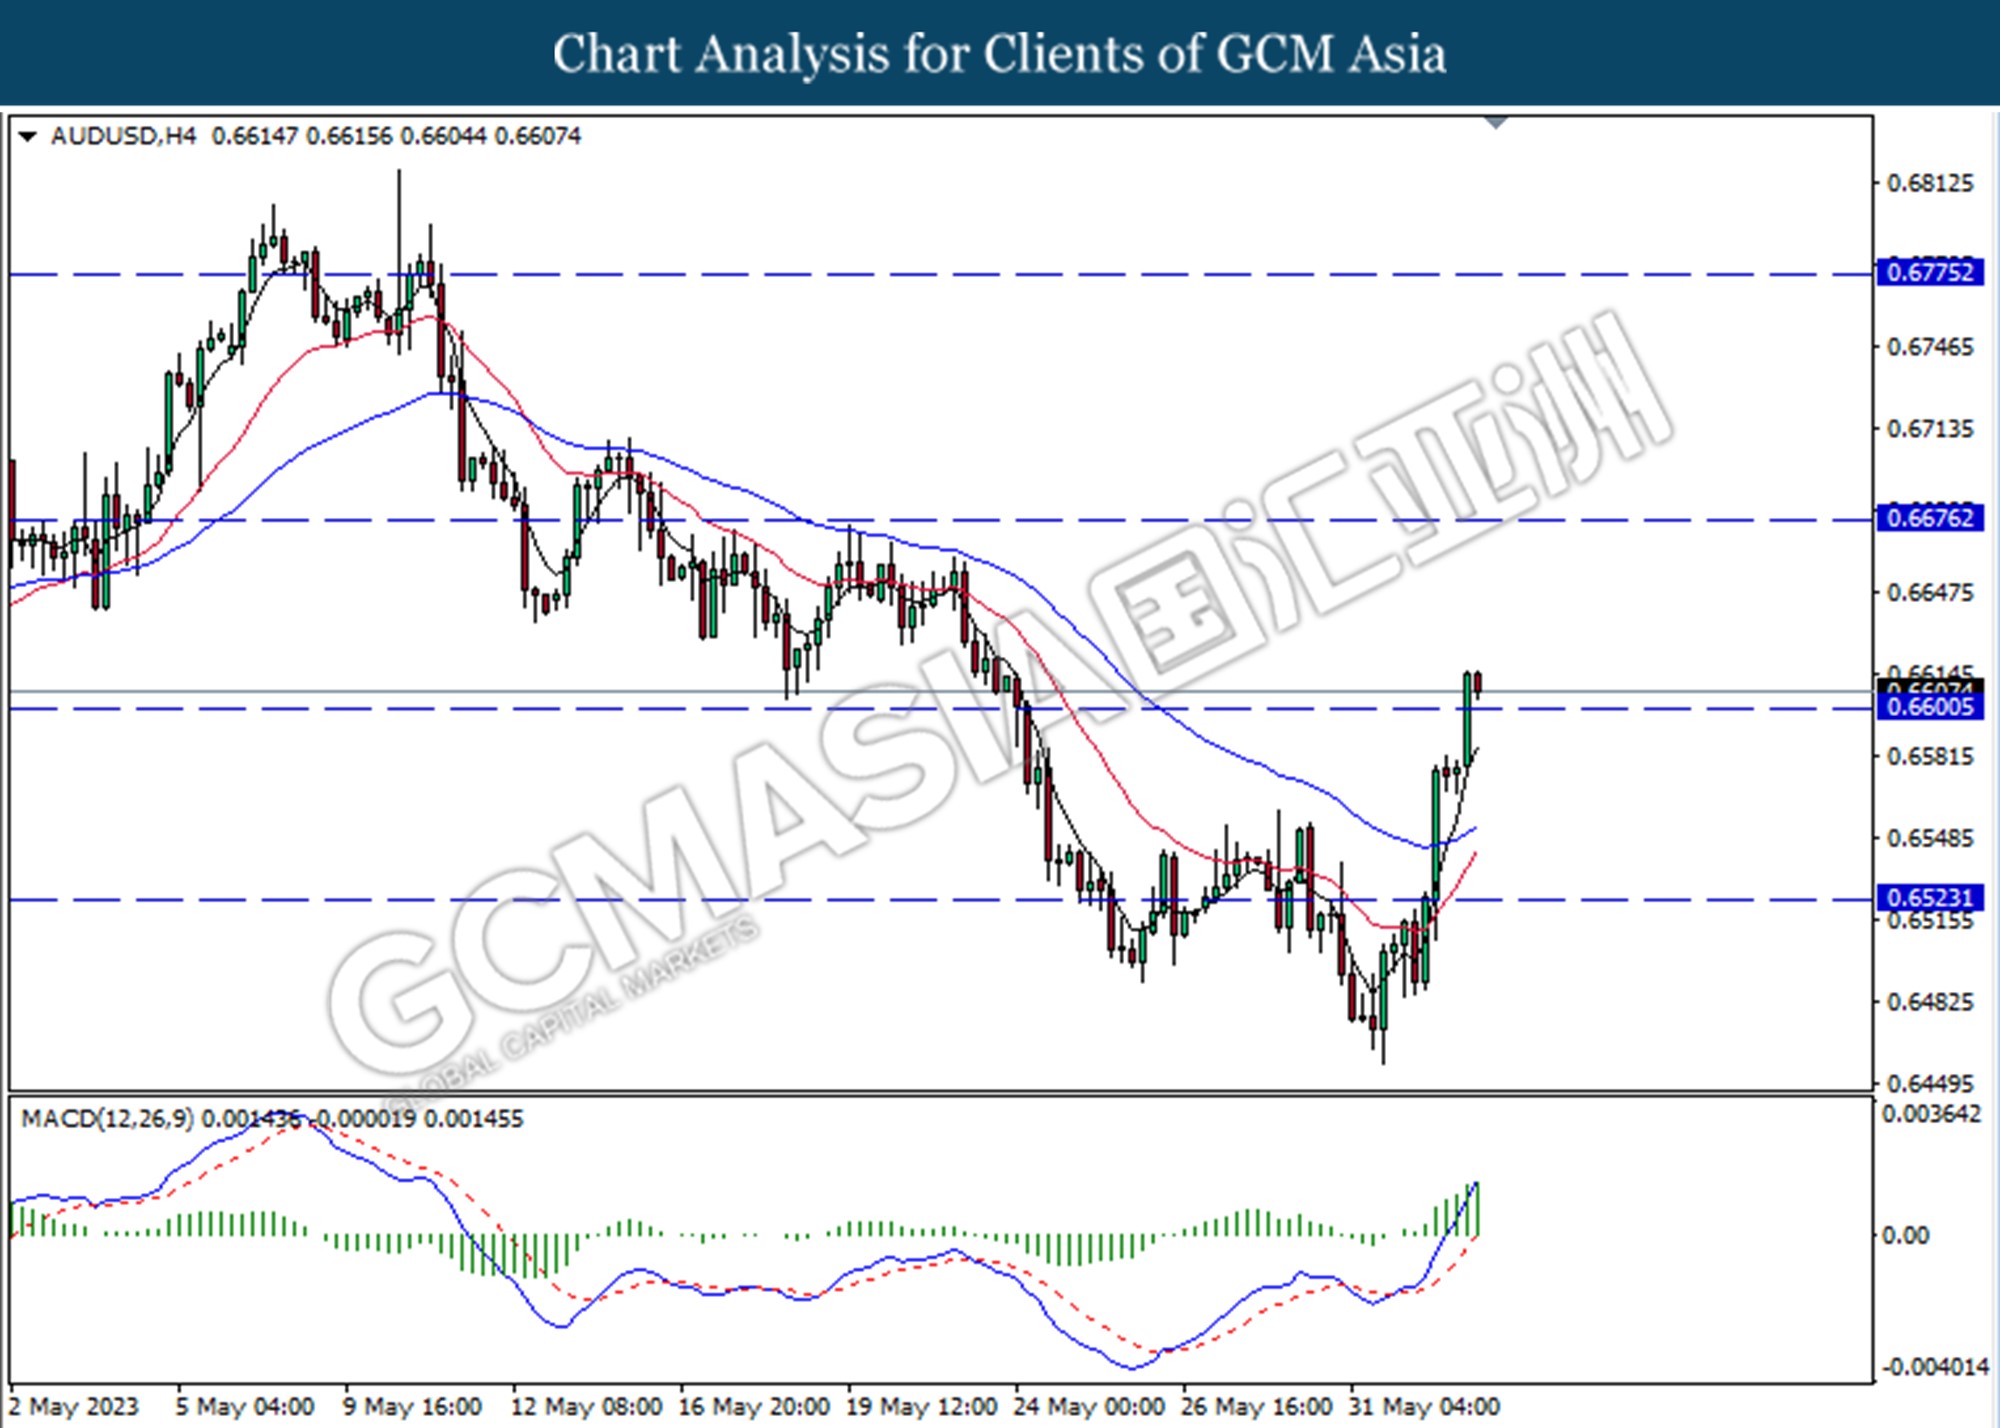Click the Chart Analysis for Clients of GCM Asia heading
Image resolution: width=2000 pixels, height=1428 pixels.
coord(1000,53)
